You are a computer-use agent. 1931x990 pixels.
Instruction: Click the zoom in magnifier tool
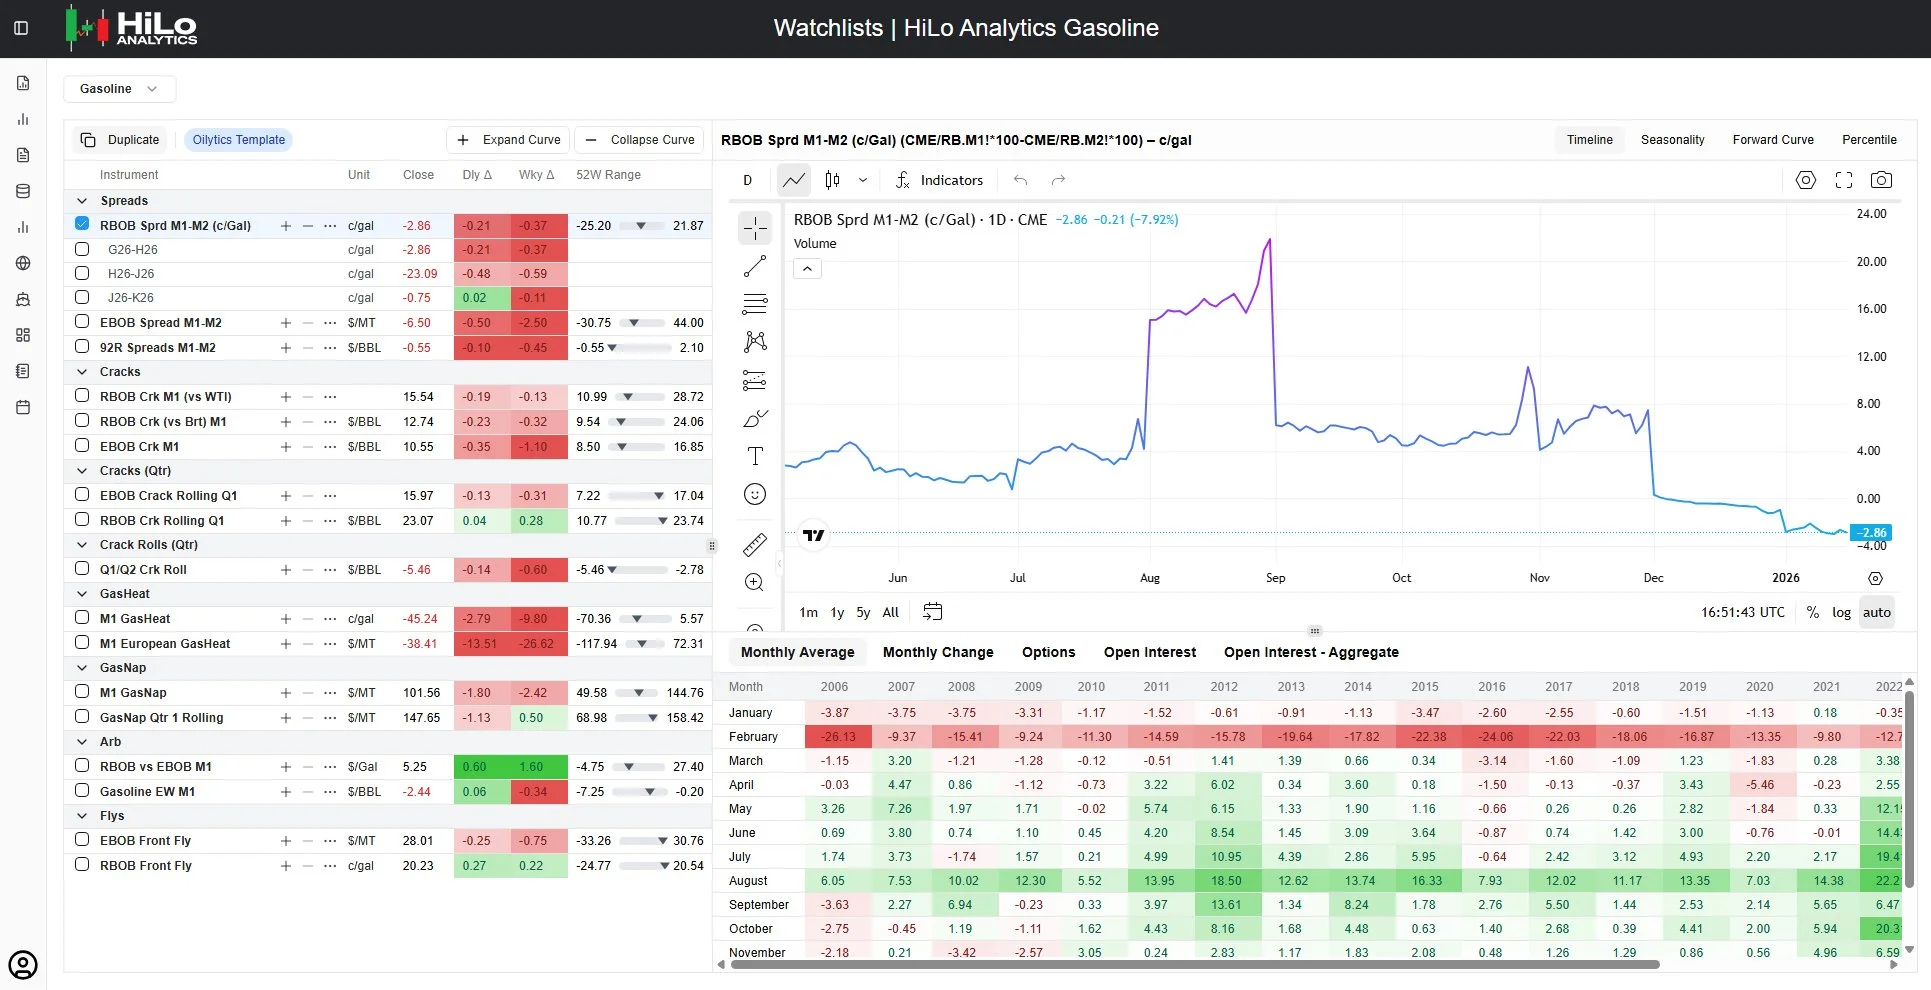tap(755, 582)
